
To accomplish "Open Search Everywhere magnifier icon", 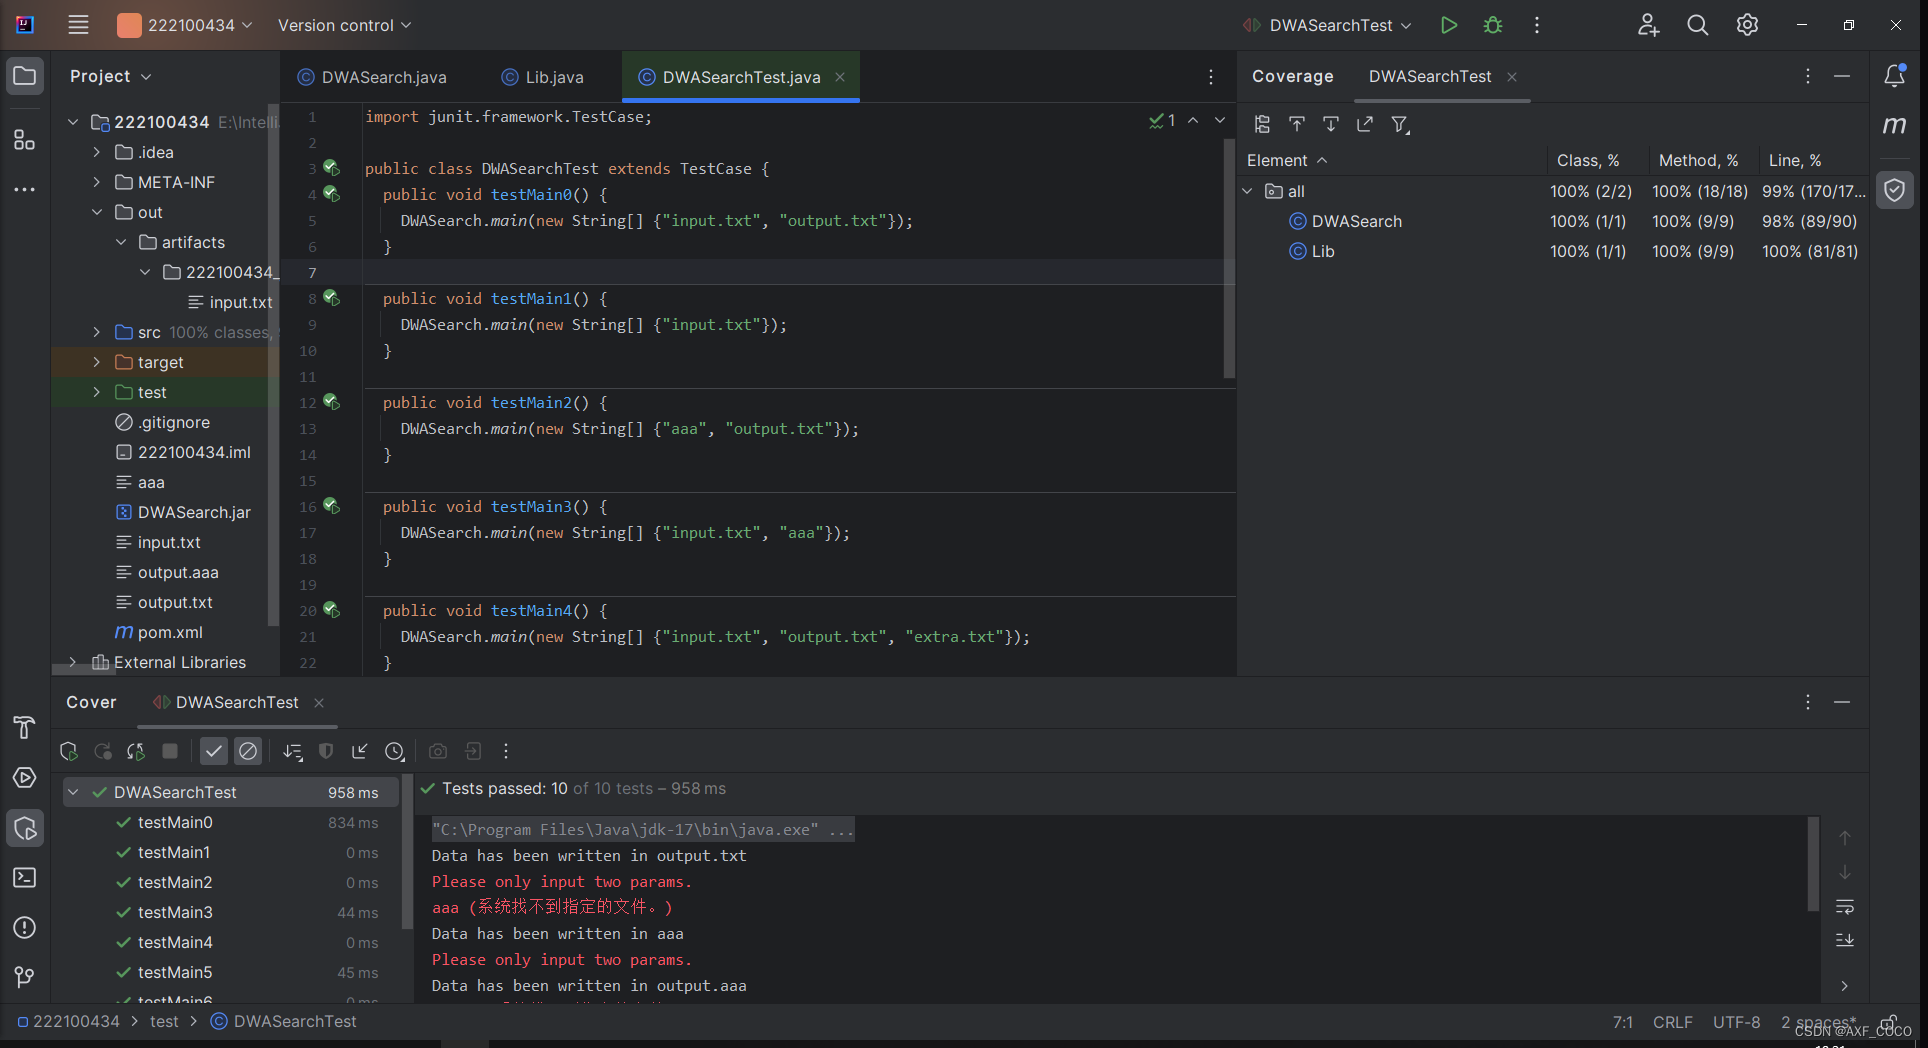I will tap(1697, 25).
